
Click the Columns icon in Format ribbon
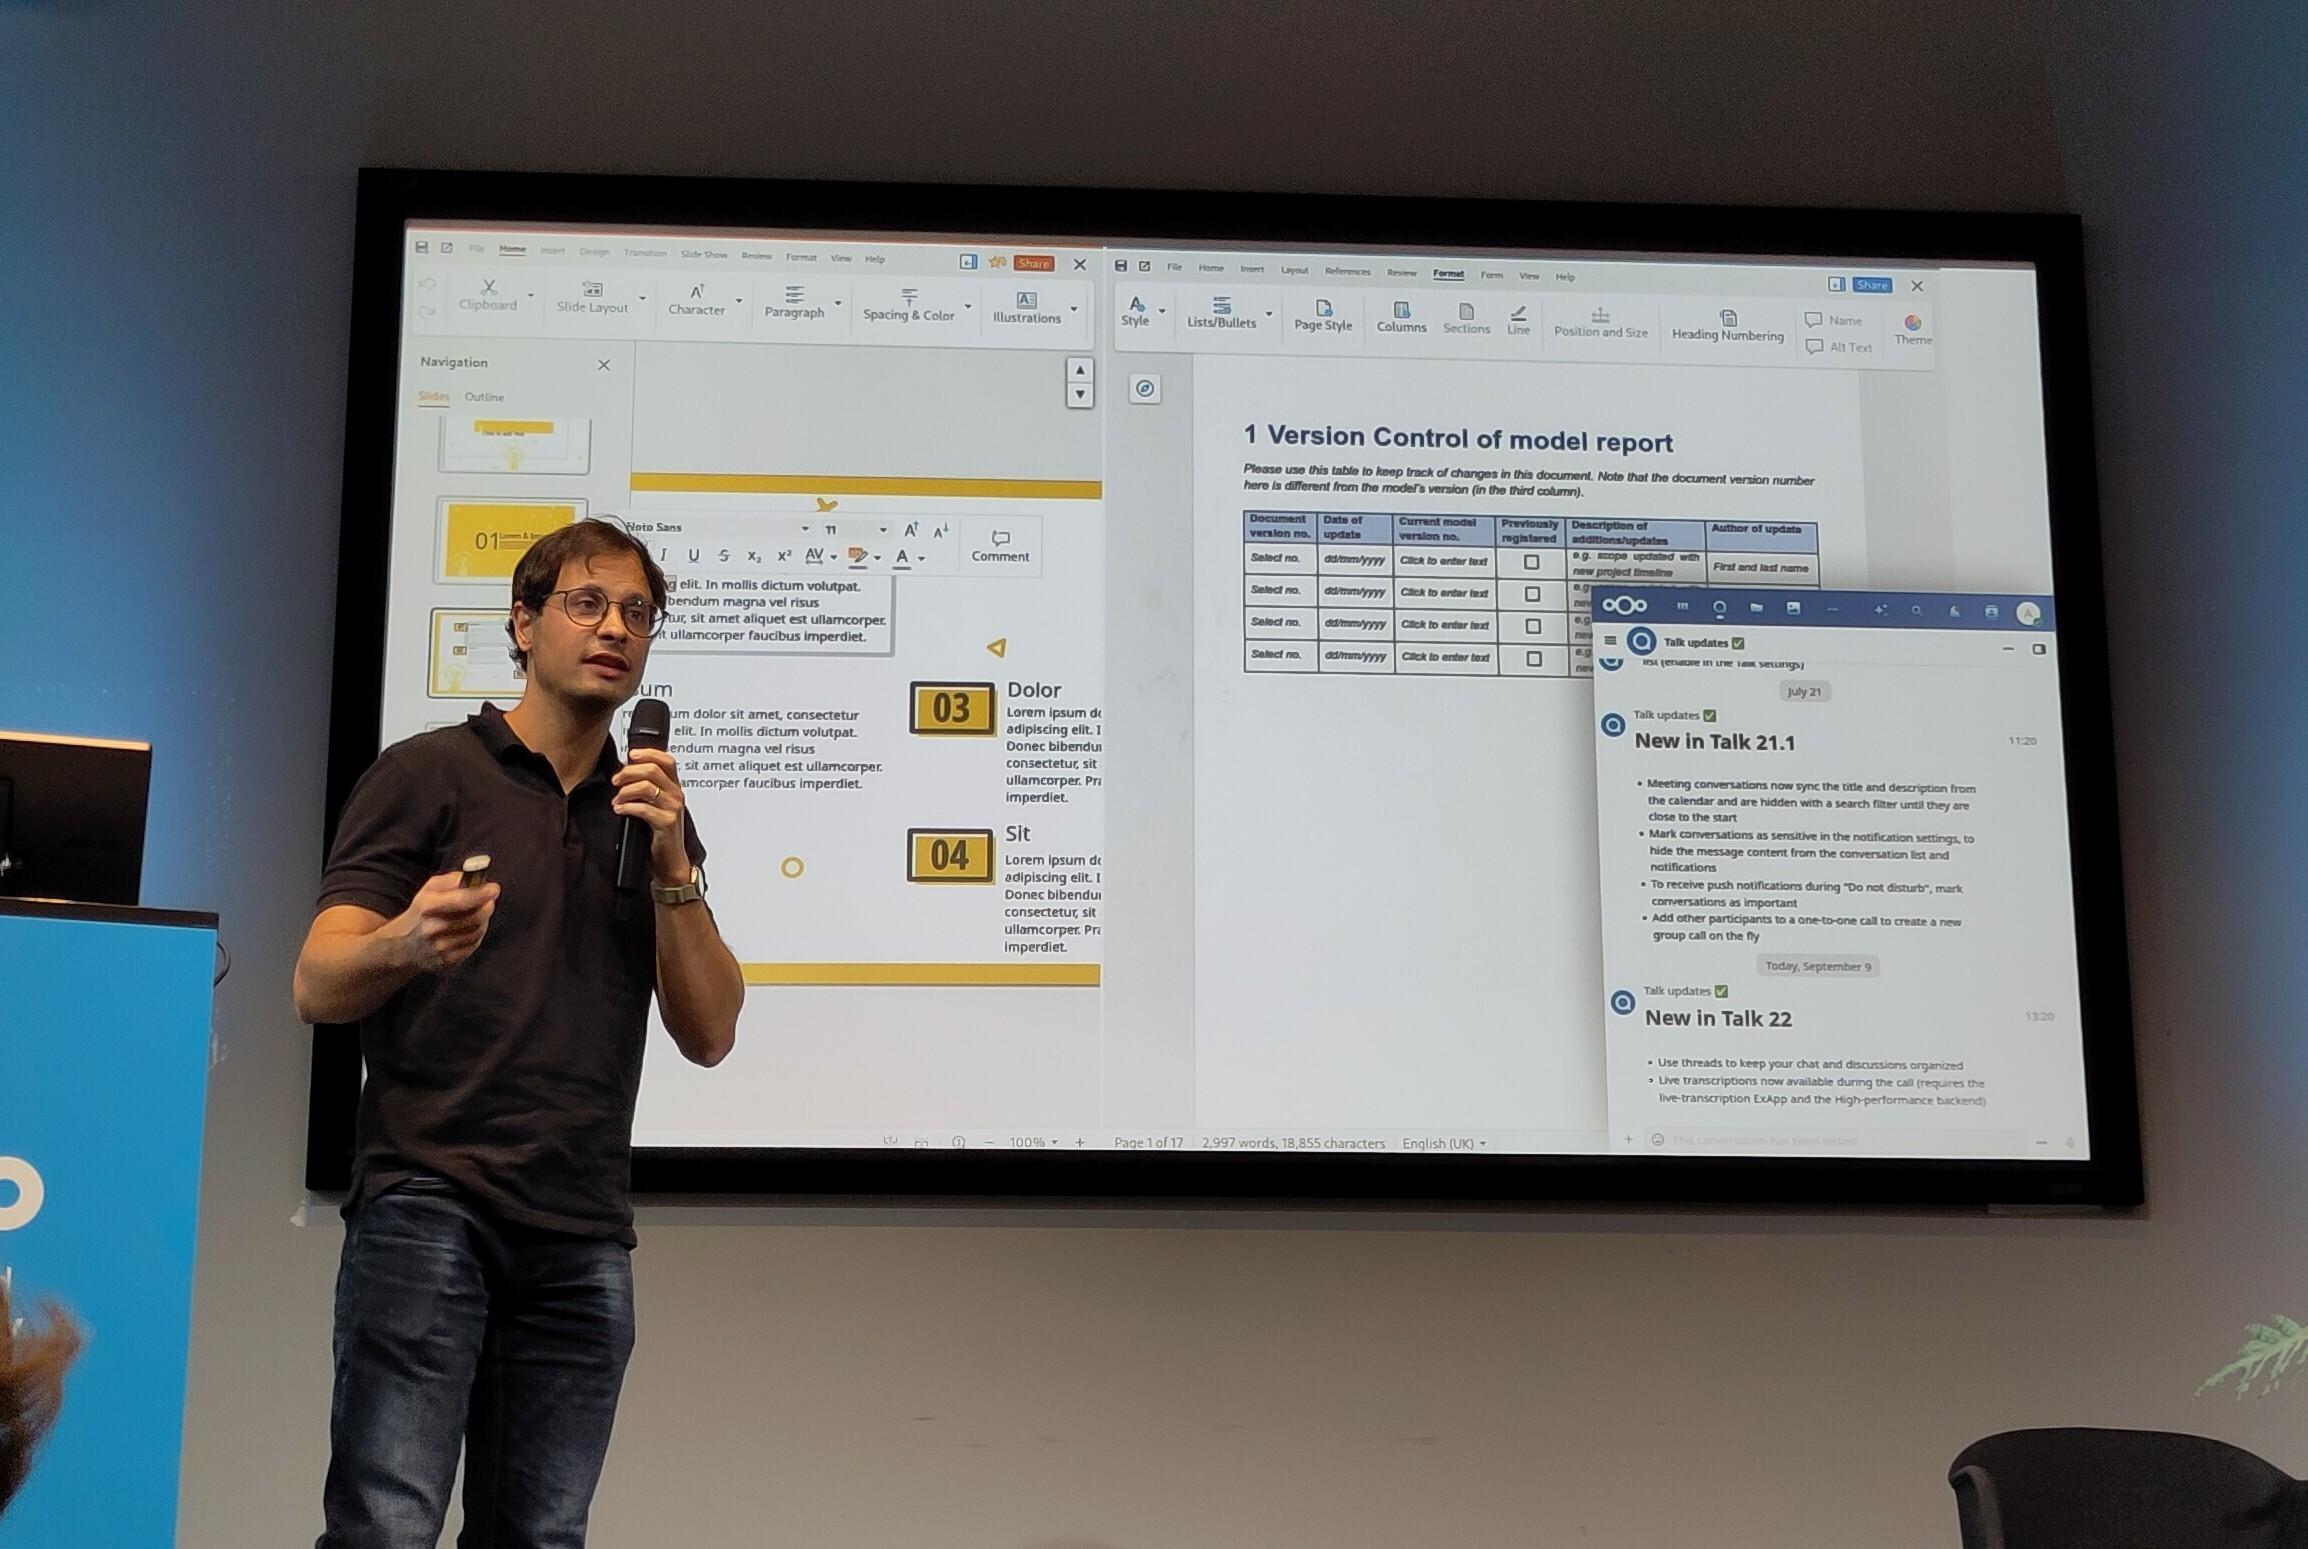point(1401,311)
